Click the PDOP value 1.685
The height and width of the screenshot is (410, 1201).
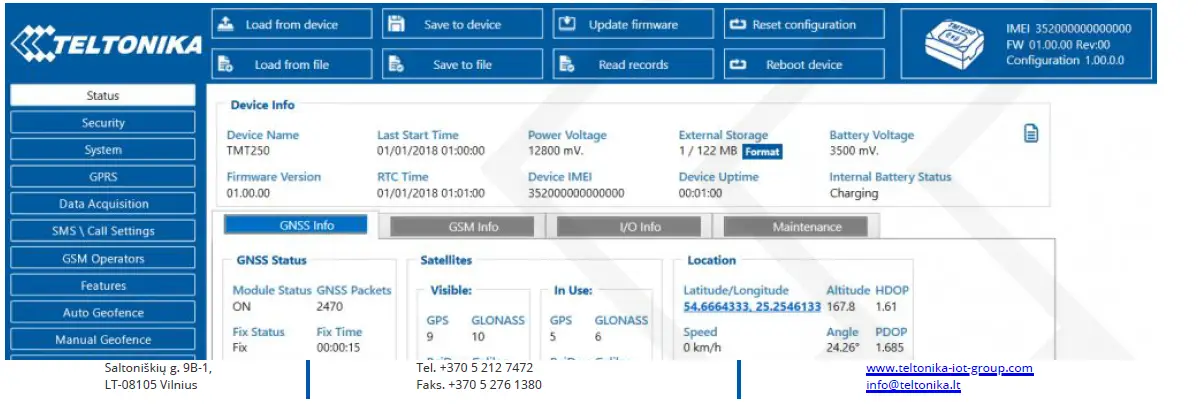click(x=891, y=347)
